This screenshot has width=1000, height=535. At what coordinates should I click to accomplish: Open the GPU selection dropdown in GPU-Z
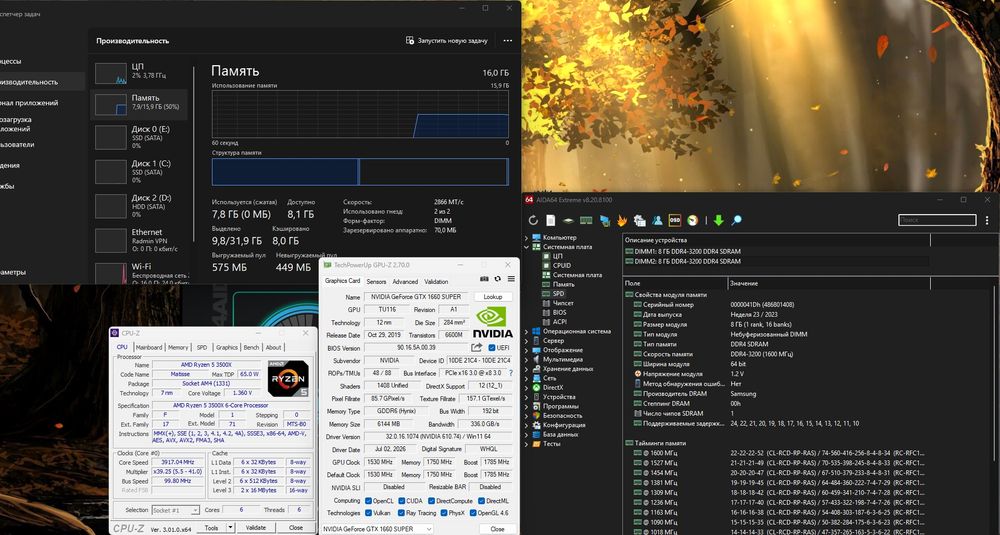tap(377, 529)
